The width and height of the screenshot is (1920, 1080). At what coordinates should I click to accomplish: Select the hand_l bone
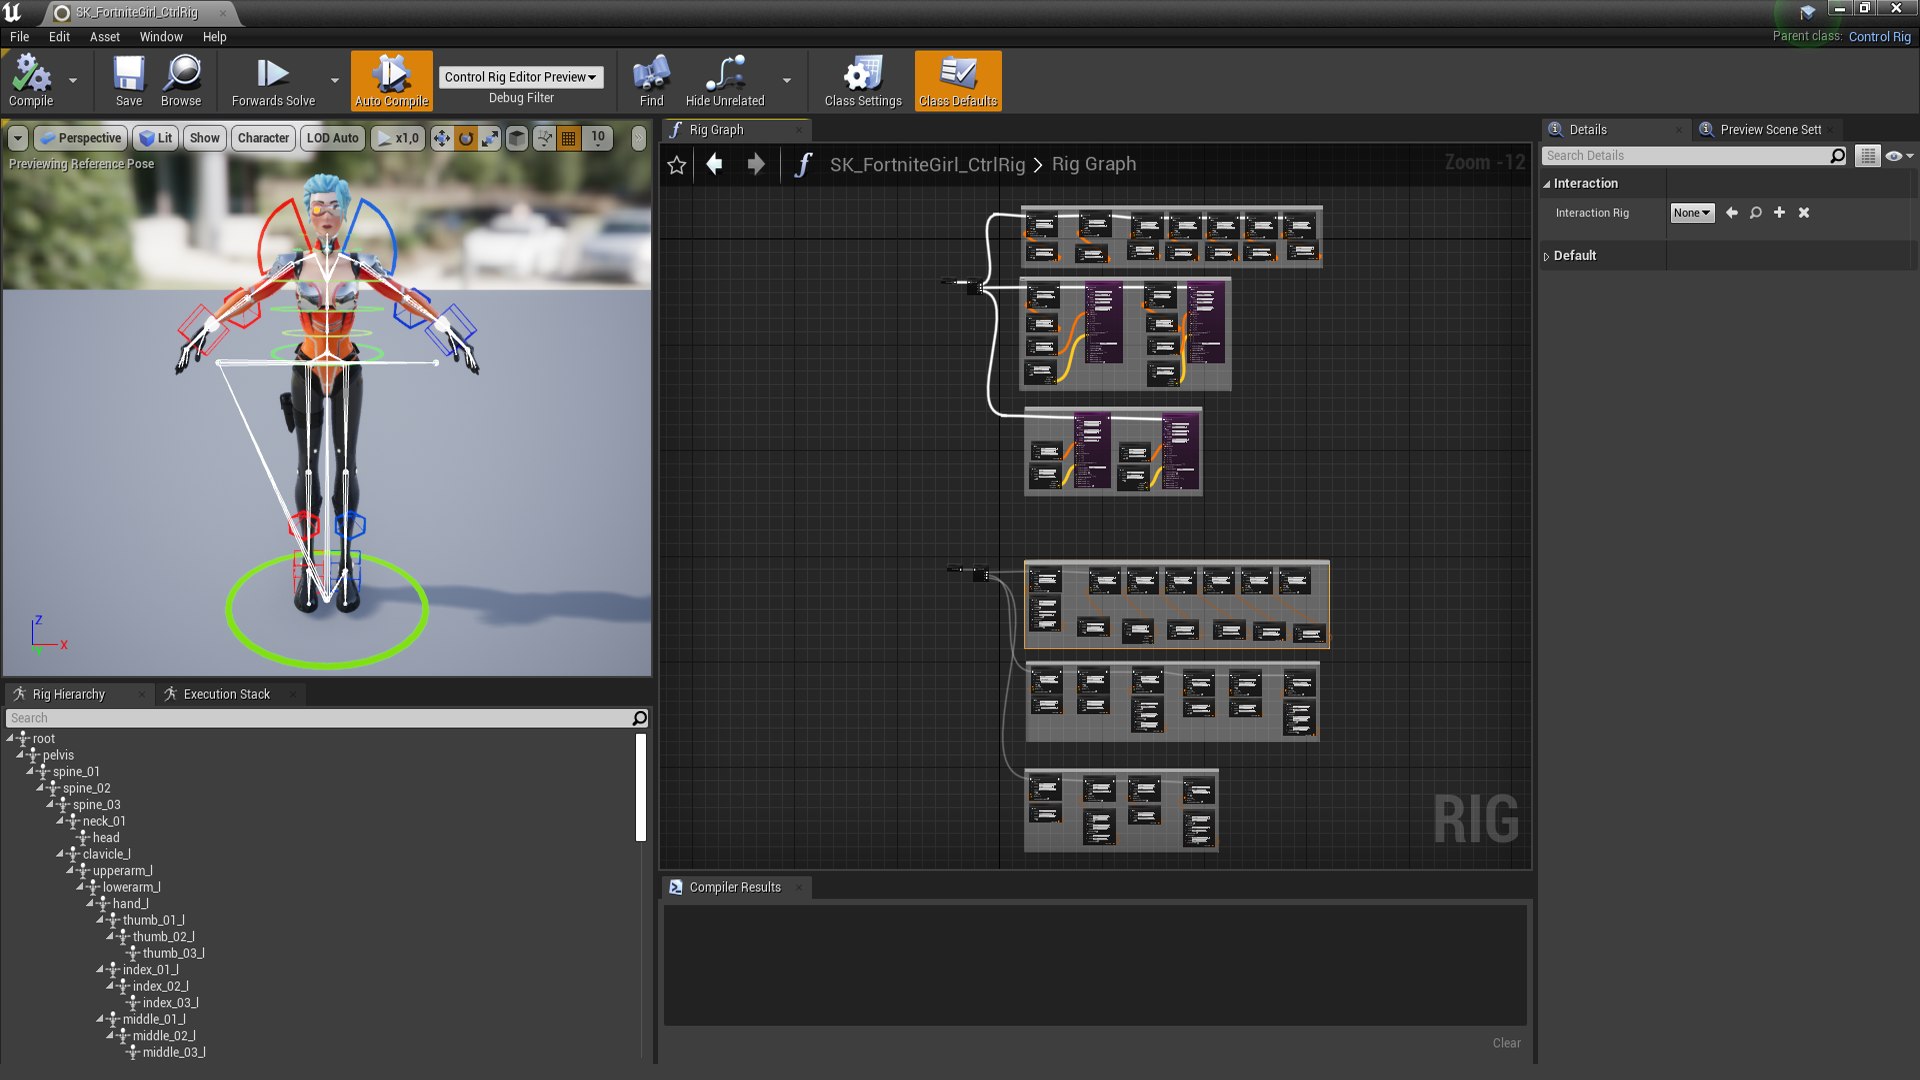pyautogui.click(x=130, y=904)
